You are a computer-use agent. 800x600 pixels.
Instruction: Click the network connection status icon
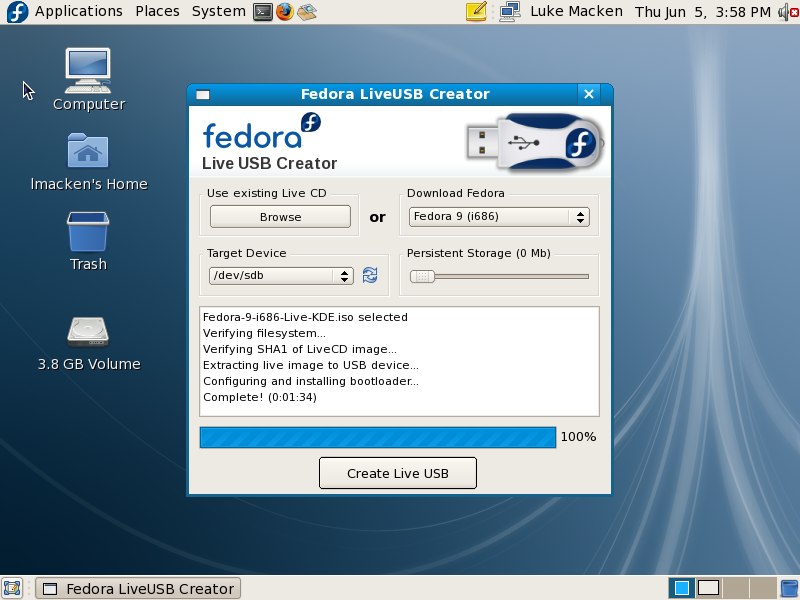pyautogui.click(x=510, y=12)
